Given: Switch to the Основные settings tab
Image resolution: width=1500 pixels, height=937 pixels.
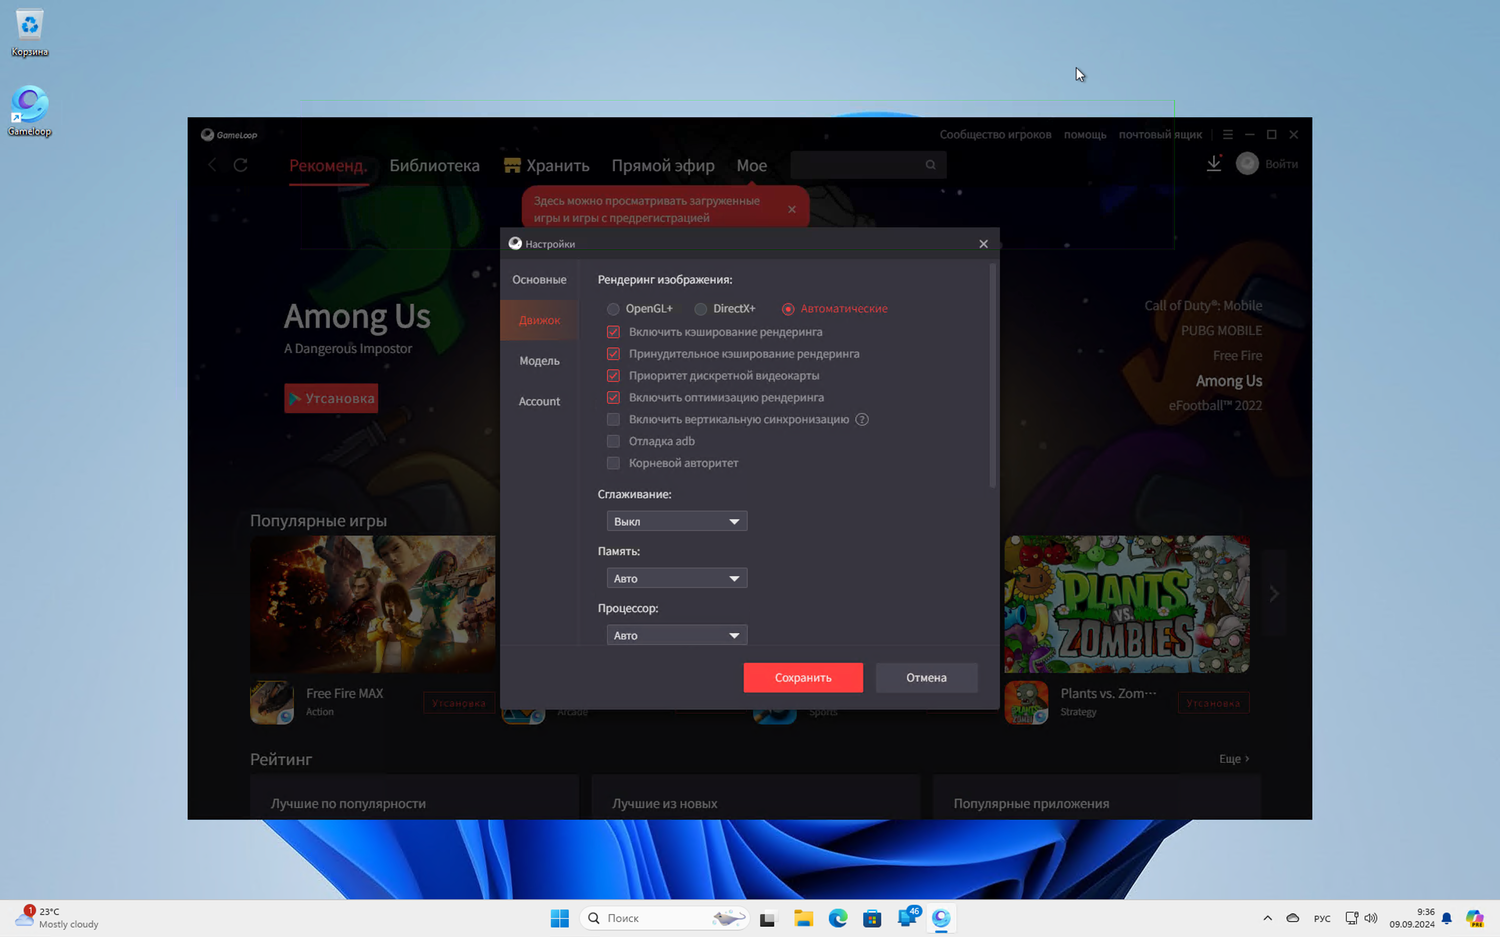Looking at the screenshot, I should pos(539,280).
